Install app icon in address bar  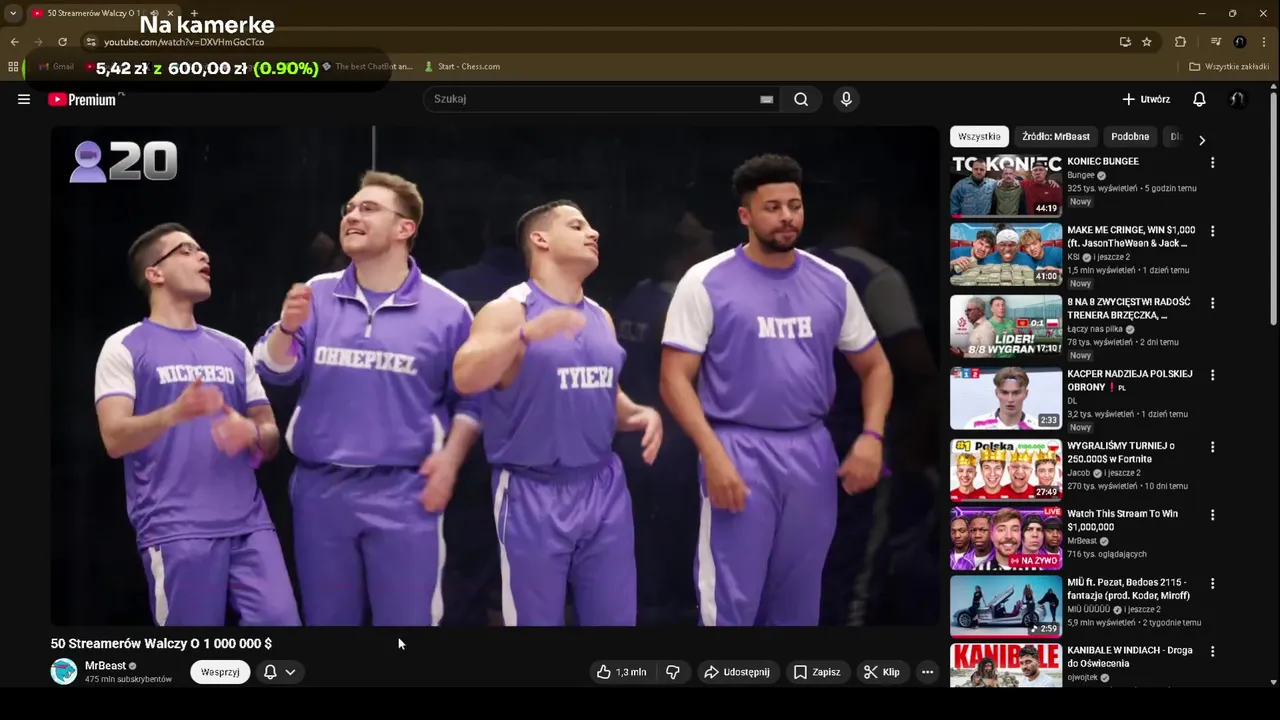(x=1125, y=42)
